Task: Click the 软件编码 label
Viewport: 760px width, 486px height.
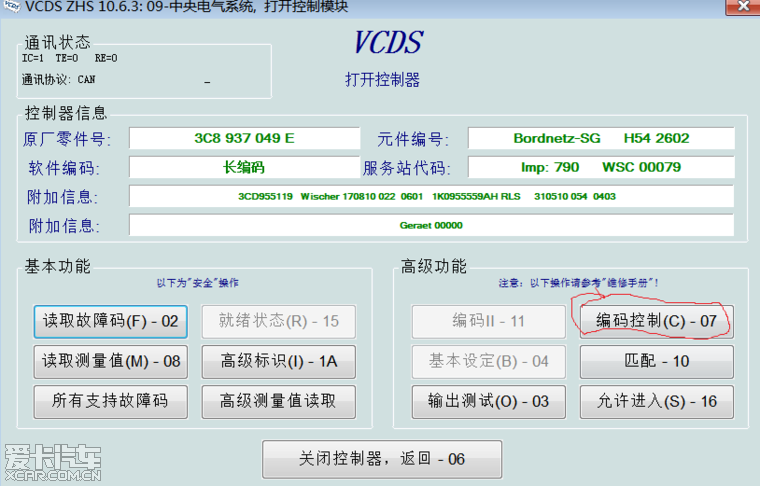Action: 64,168
